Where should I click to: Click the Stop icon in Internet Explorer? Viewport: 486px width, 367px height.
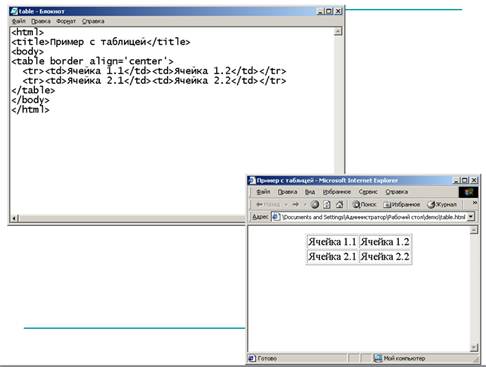[315, 204]
